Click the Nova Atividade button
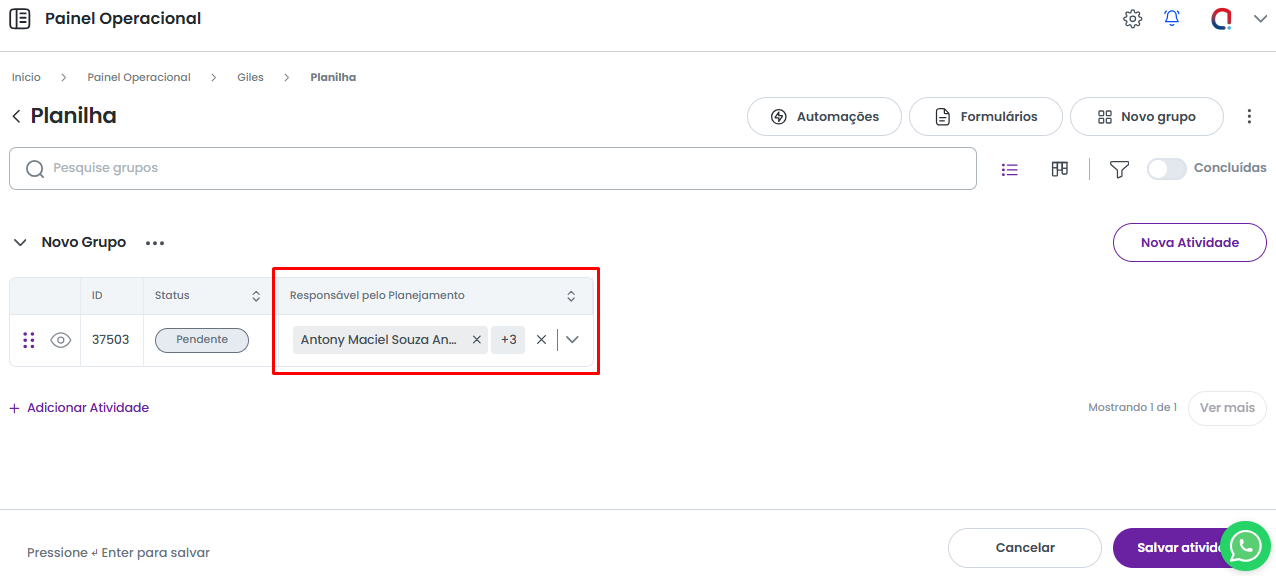The image size is (1276, 576). click(1189, 242)
